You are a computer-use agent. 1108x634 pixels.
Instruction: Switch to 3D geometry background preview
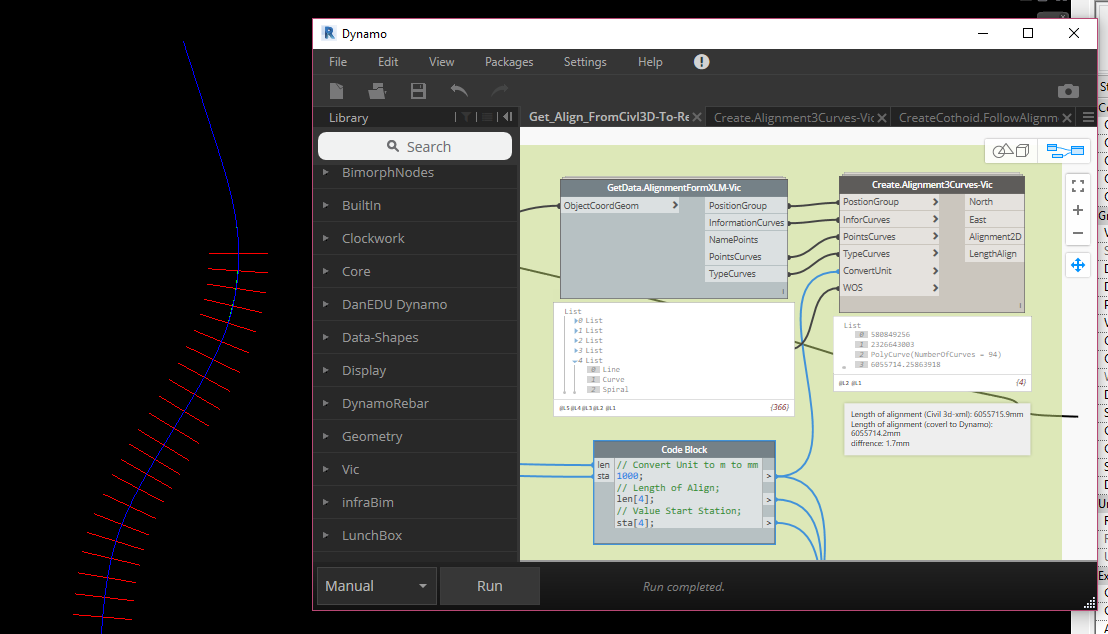click(1011, 151)
